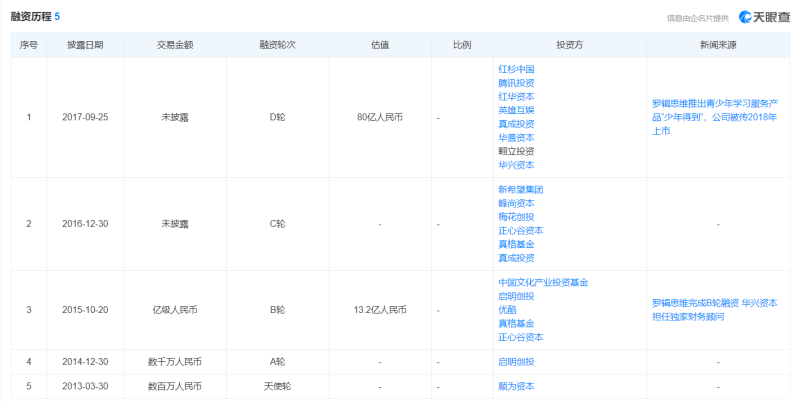
Task: Click the 披露日期 column header
Action: tap(85, 45)
